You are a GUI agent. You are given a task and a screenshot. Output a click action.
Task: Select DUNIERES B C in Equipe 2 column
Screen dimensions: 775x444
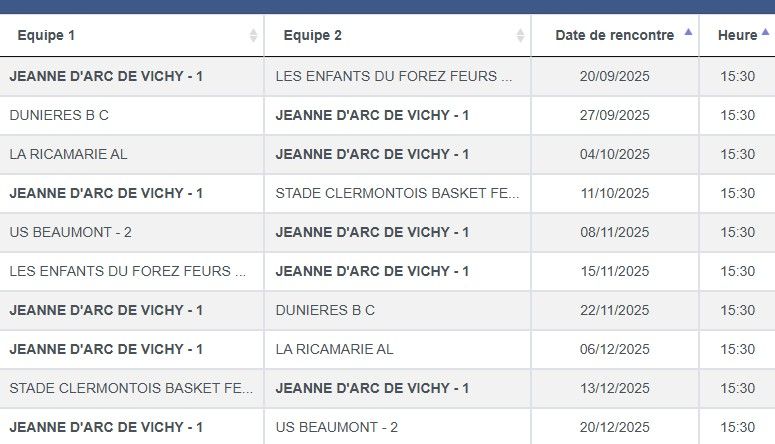coord(325,311)
